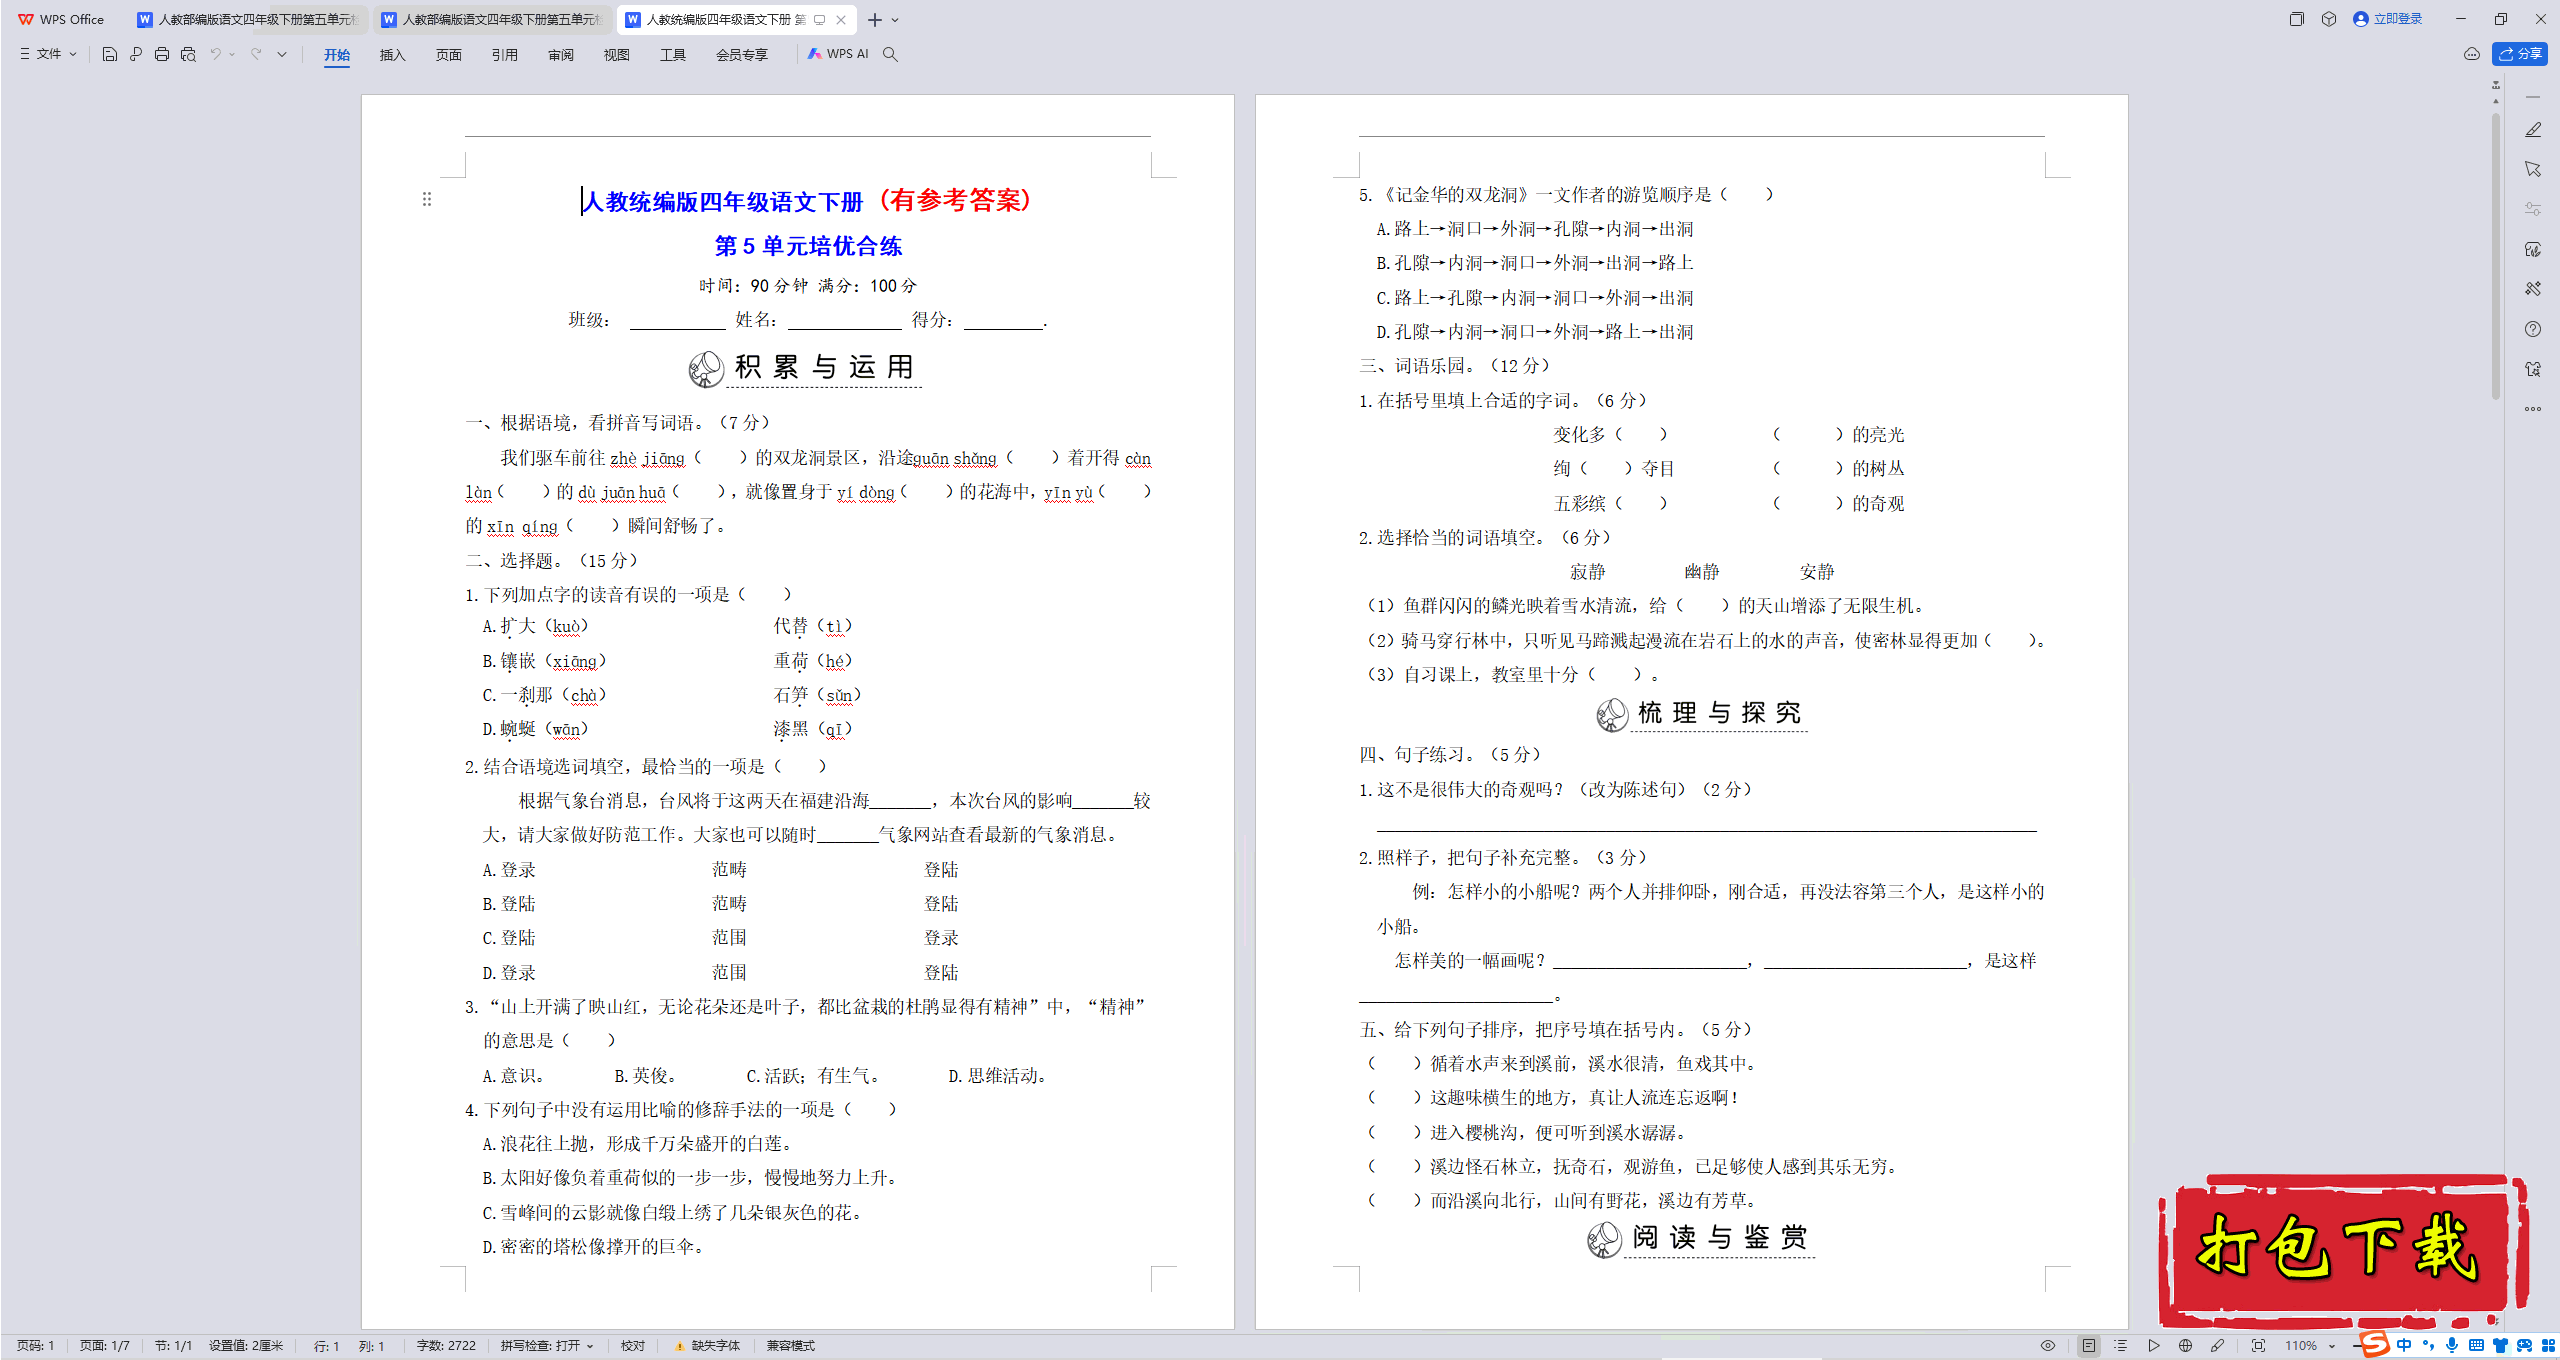The width and height of the screenshot is (2560, 1360).
Task: Click the 立即登录 login button
Action: (x=2388, y=19)
